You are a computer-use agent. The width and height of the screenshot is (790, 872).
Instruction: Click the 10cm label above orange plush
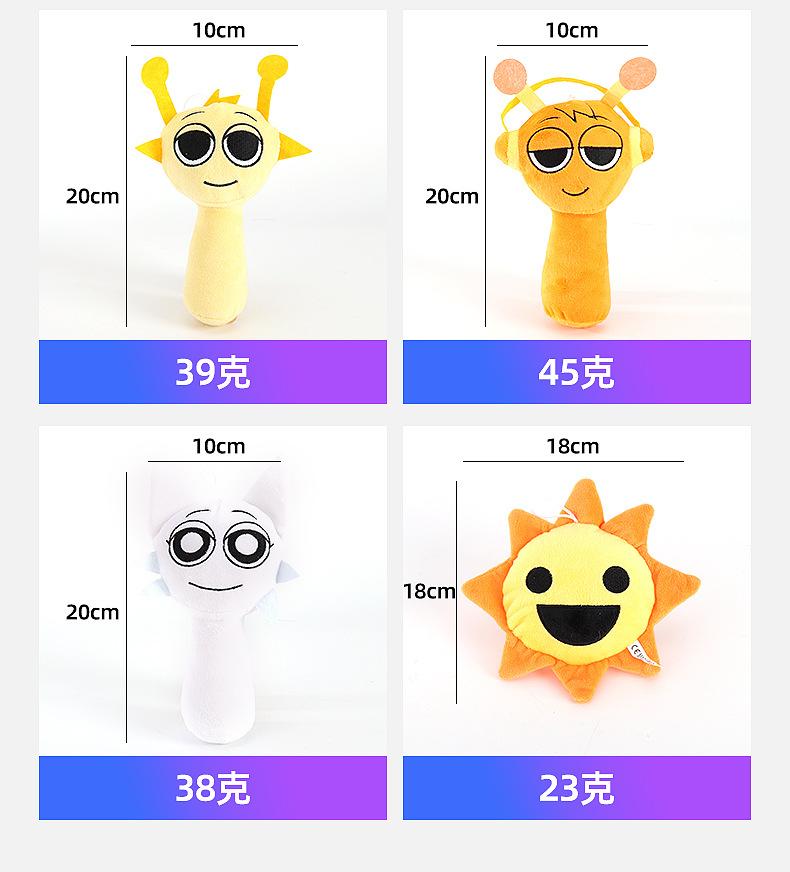[571, 31]
